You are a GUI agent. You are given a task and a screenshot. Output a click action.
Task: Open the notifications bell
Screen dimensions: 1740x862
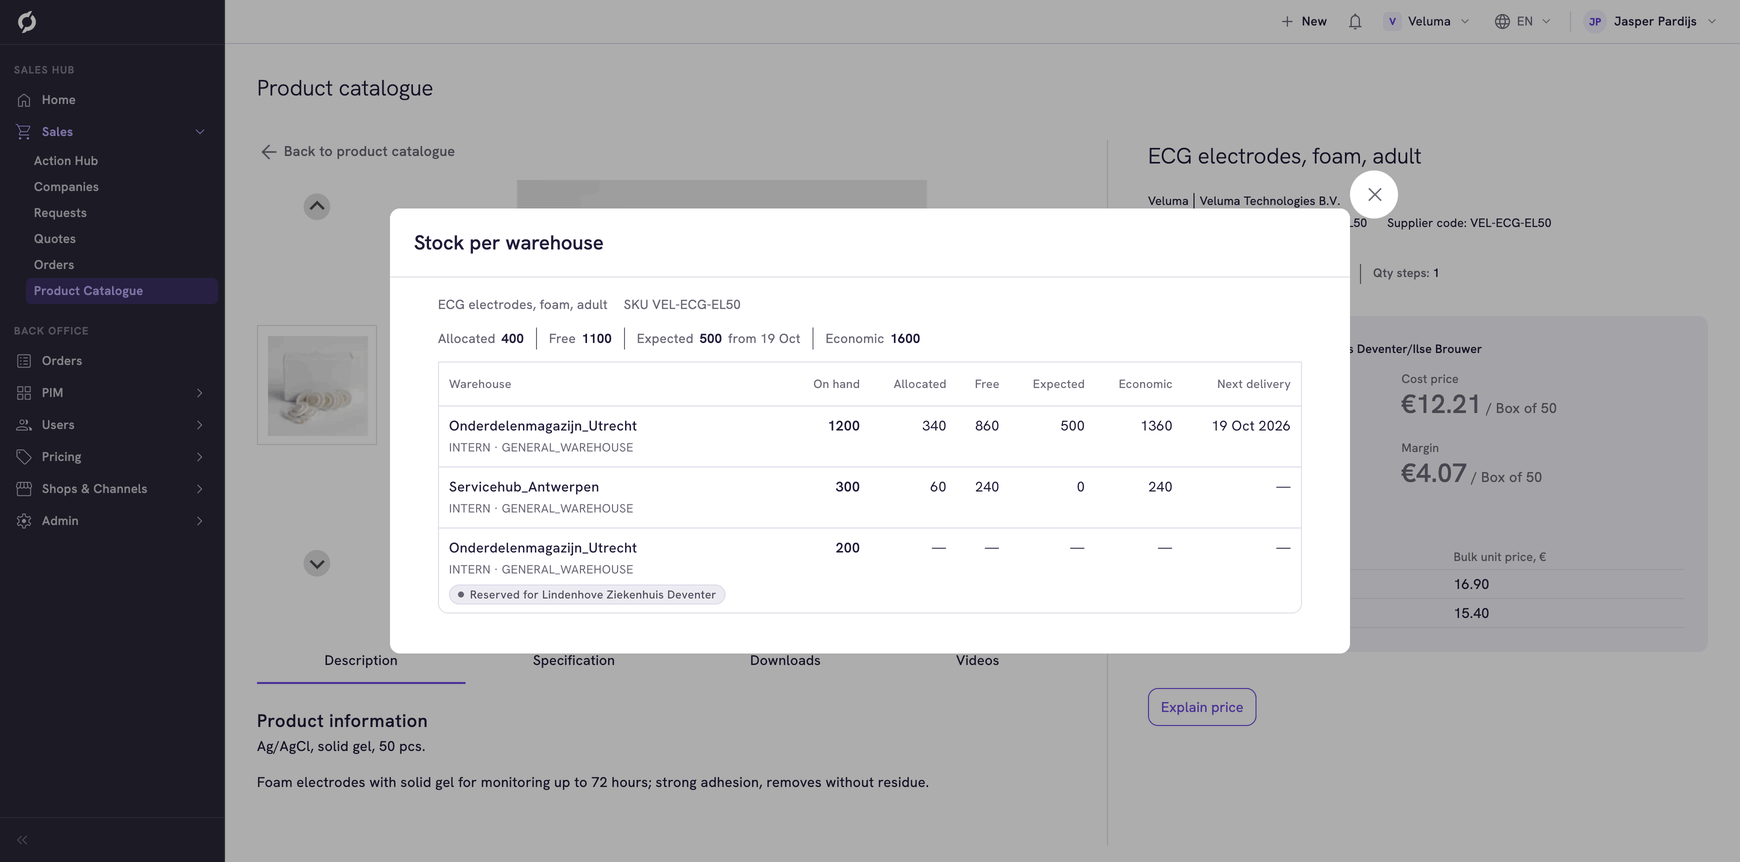[1355, 21]
